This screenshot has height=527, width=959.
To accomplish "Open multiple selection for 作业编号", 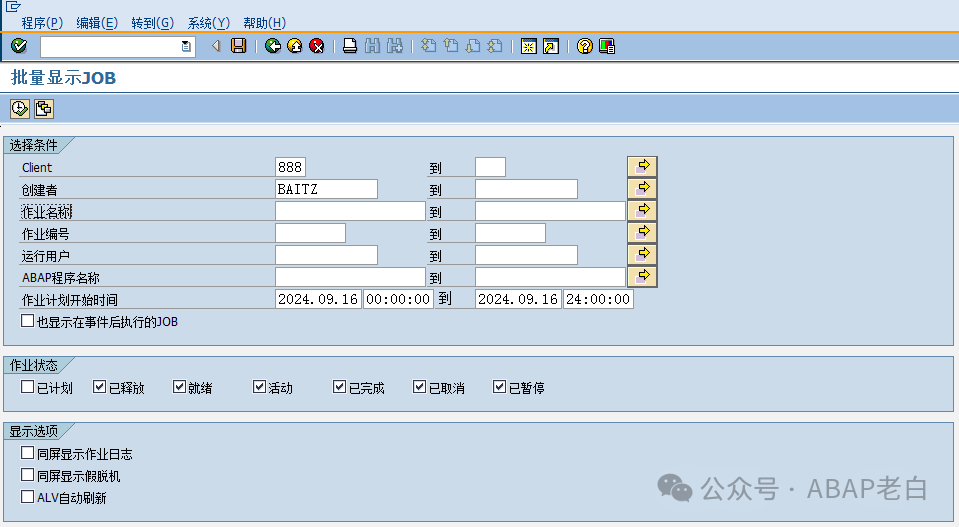I will (x=642, y=232).
